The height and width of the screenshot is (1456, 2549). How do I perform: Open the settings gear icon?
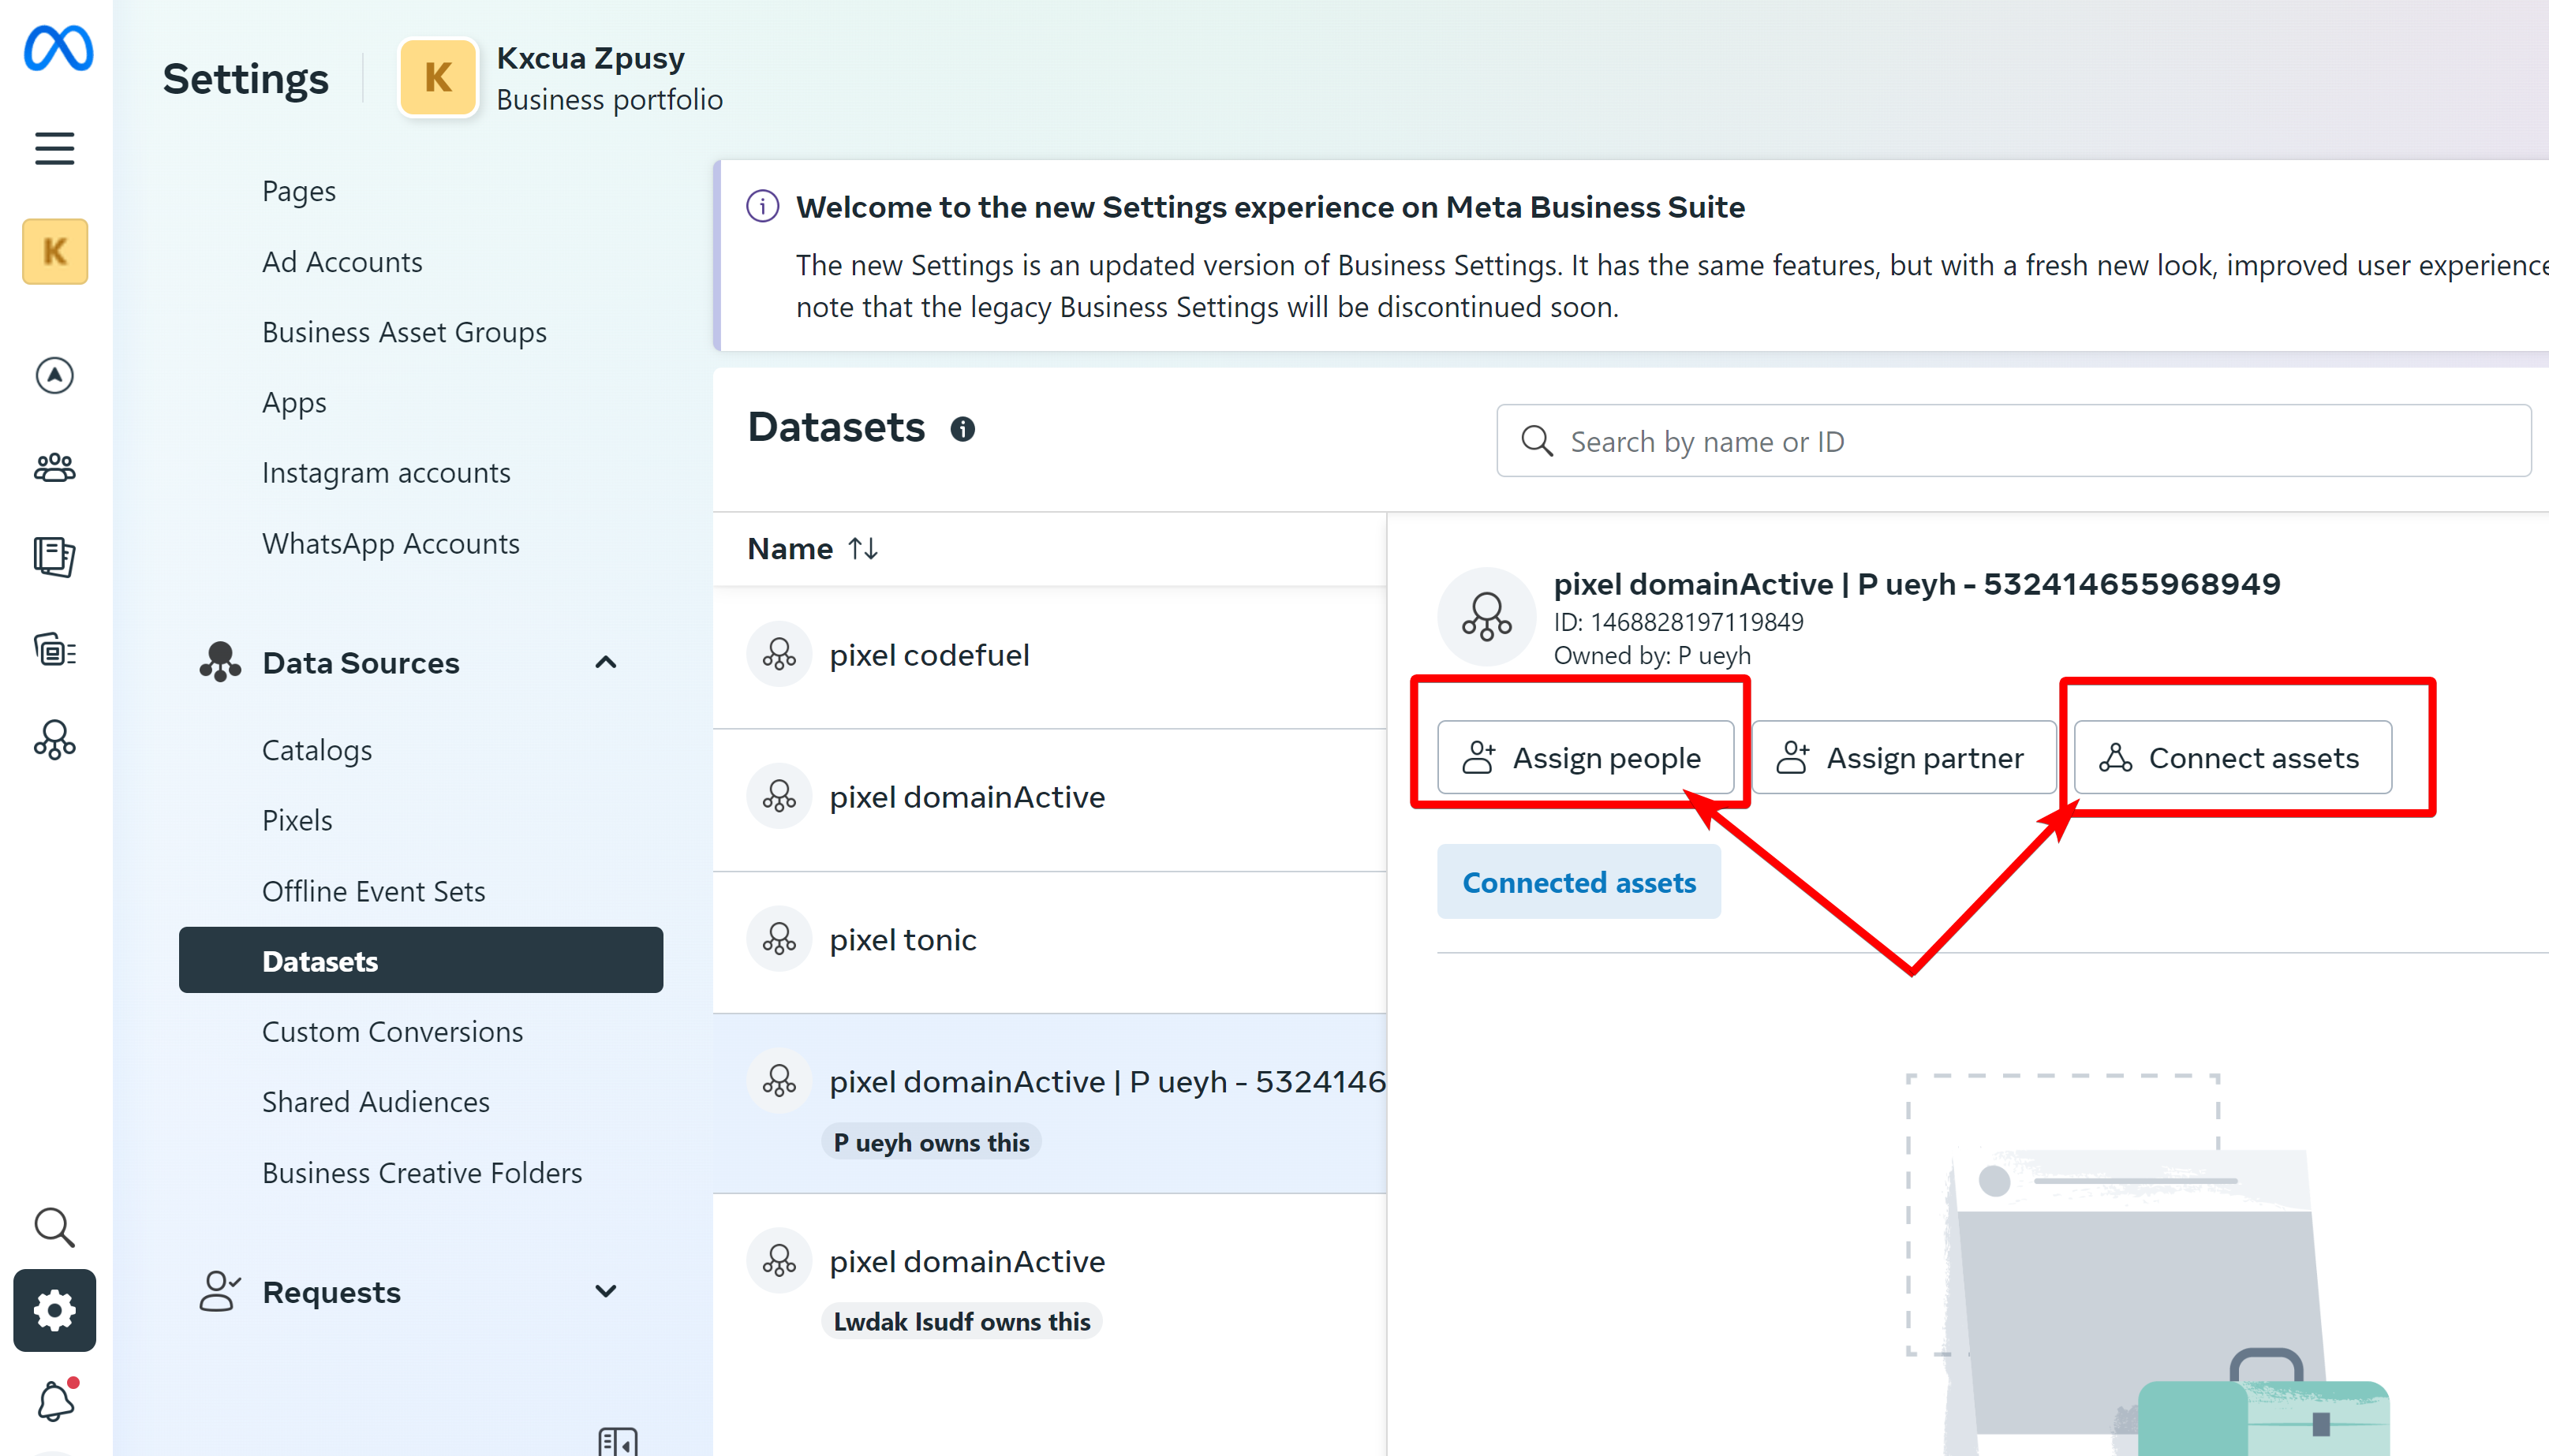pos(55,1310)
